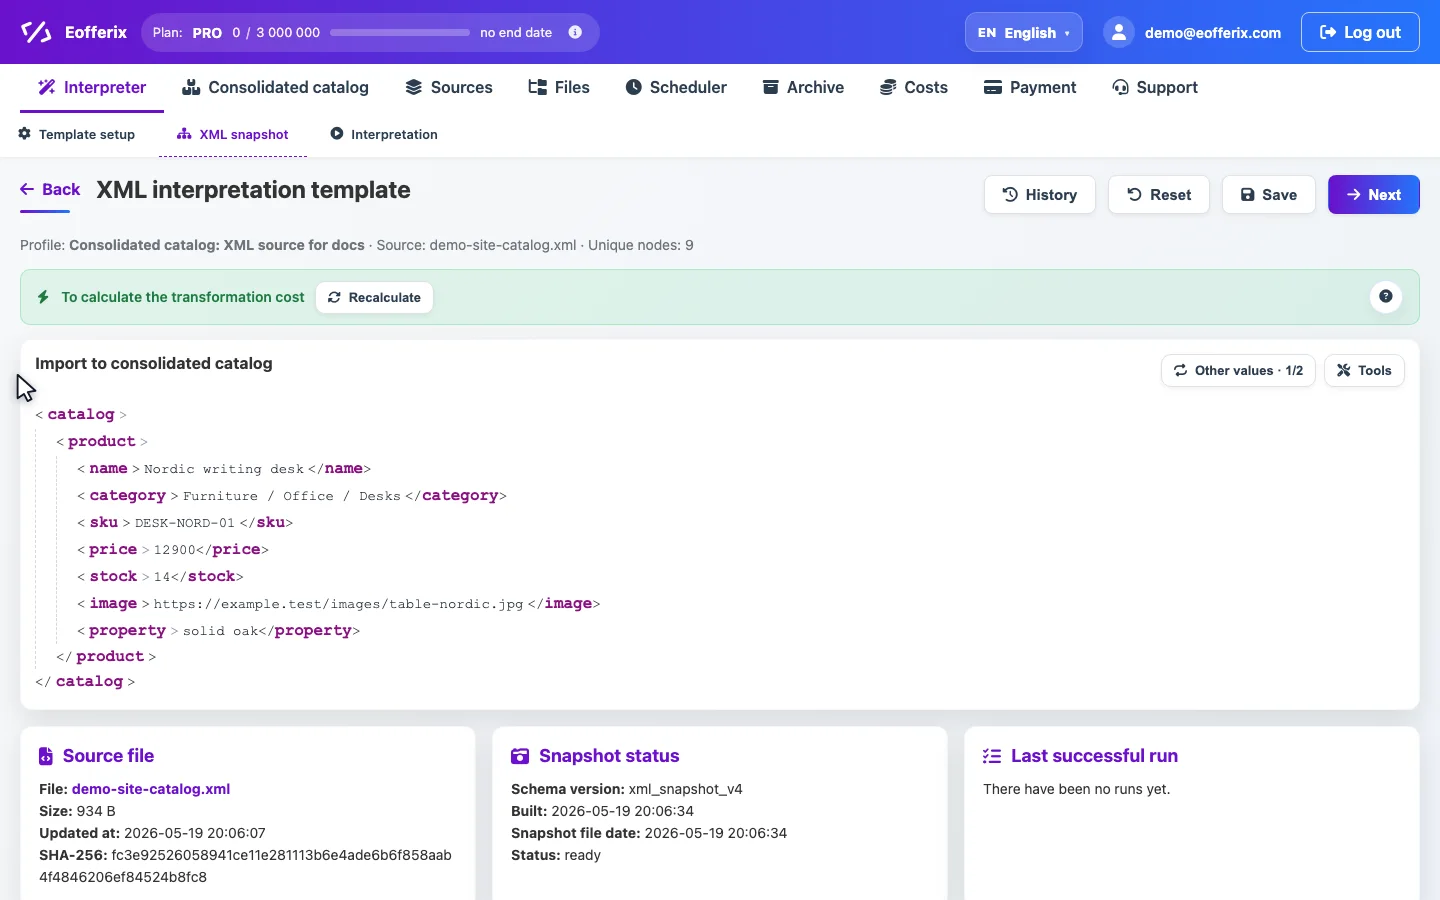
Task: Click the lightning bolt cost icon
Action: click(x=43, y=297)
